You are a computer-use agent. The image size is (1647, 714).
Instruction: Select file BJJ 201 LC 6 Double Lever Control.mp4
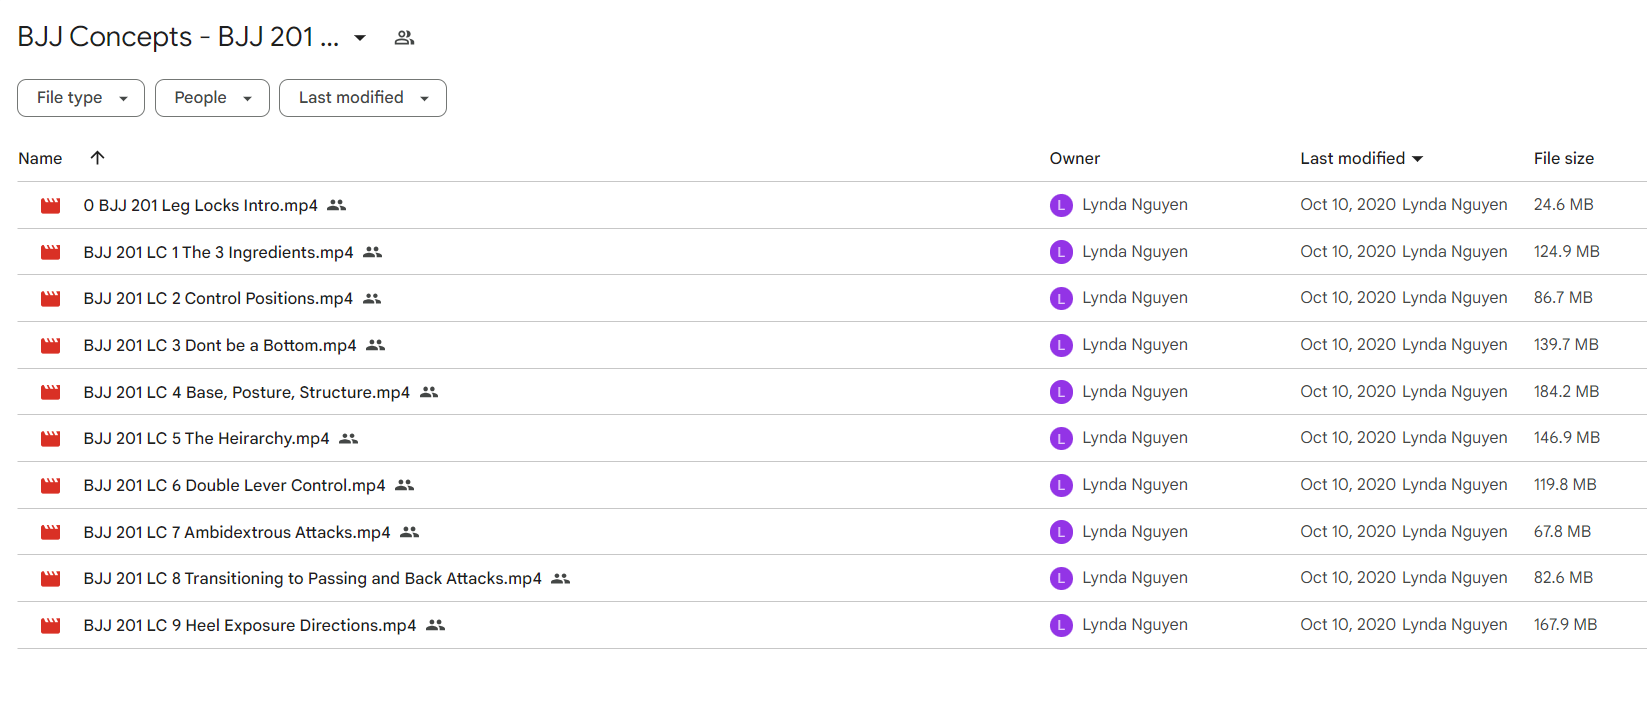click(234, 485)
